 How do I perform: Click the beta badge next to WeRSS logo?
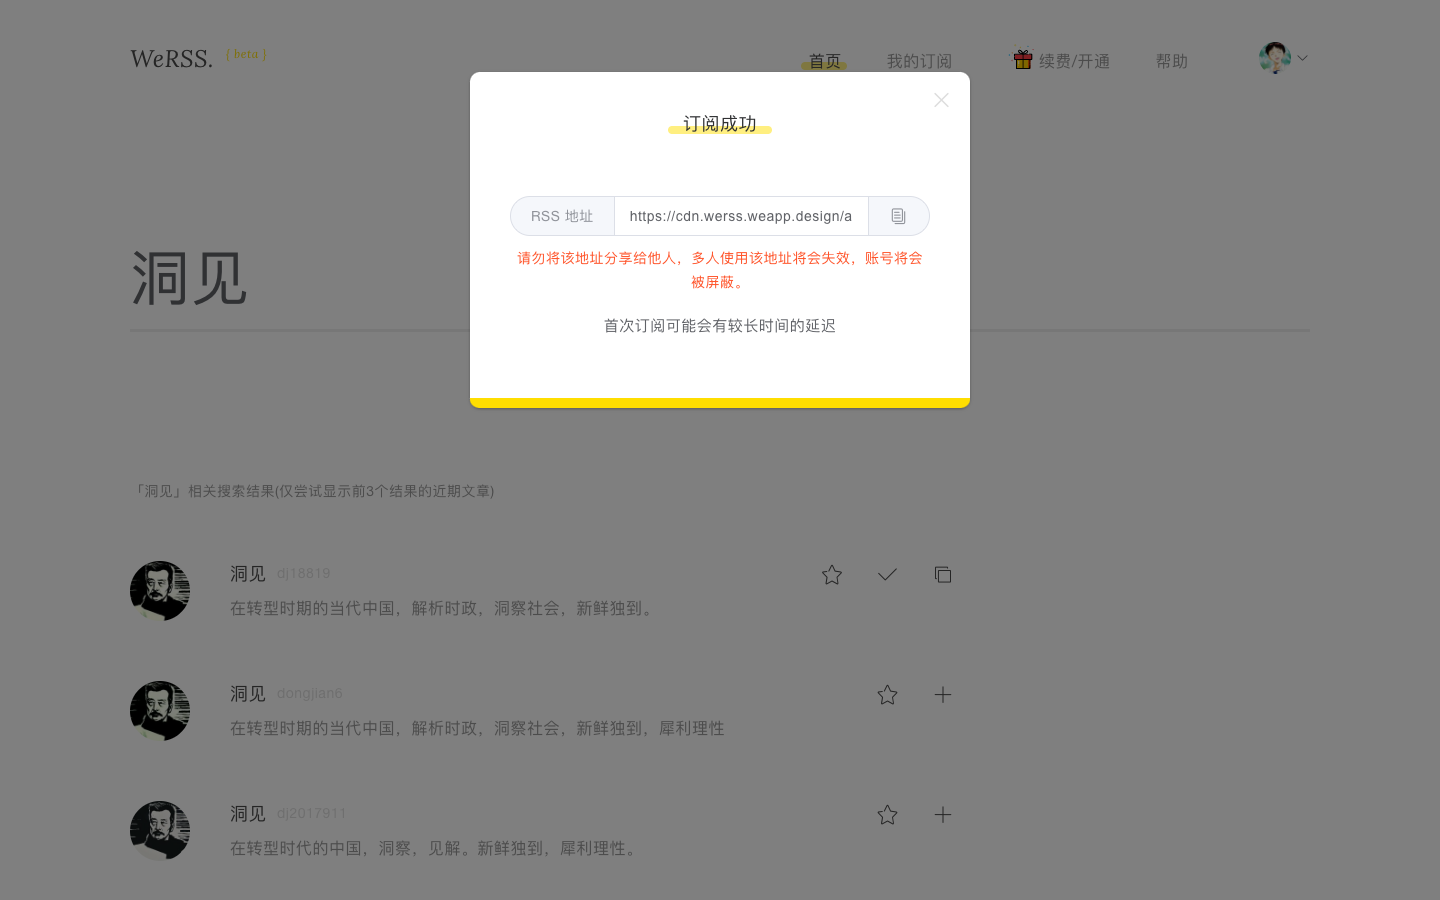point(246,54)
